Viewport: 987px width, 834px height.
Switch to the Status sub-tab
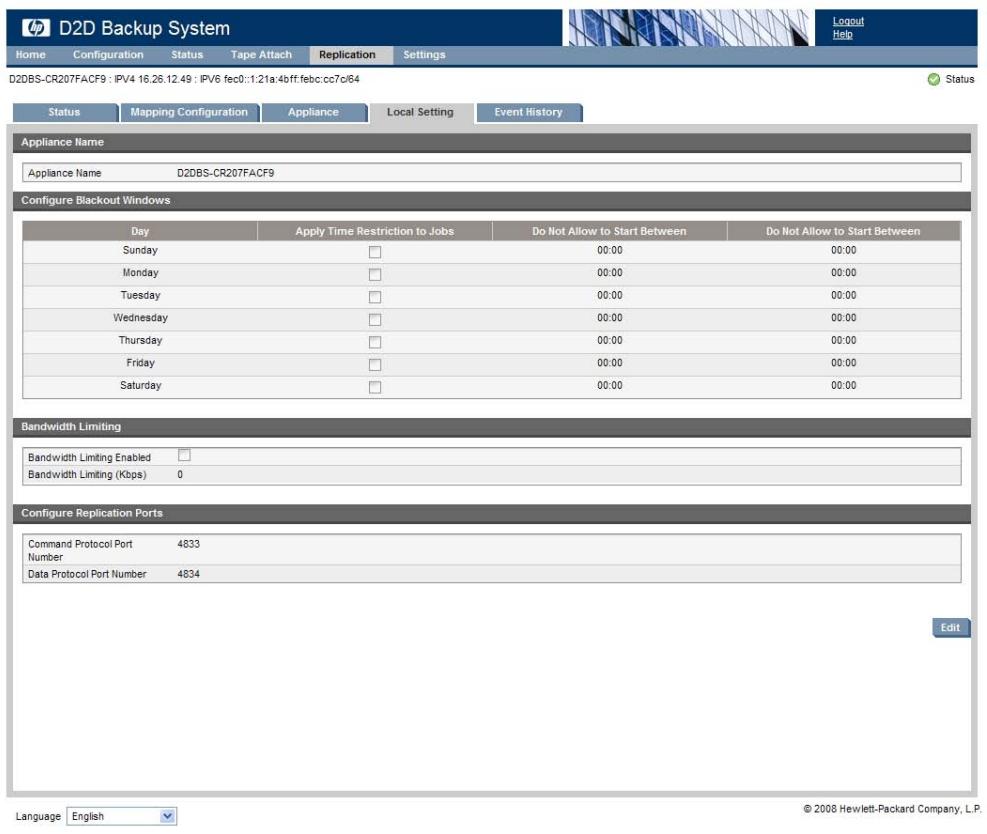65,112
